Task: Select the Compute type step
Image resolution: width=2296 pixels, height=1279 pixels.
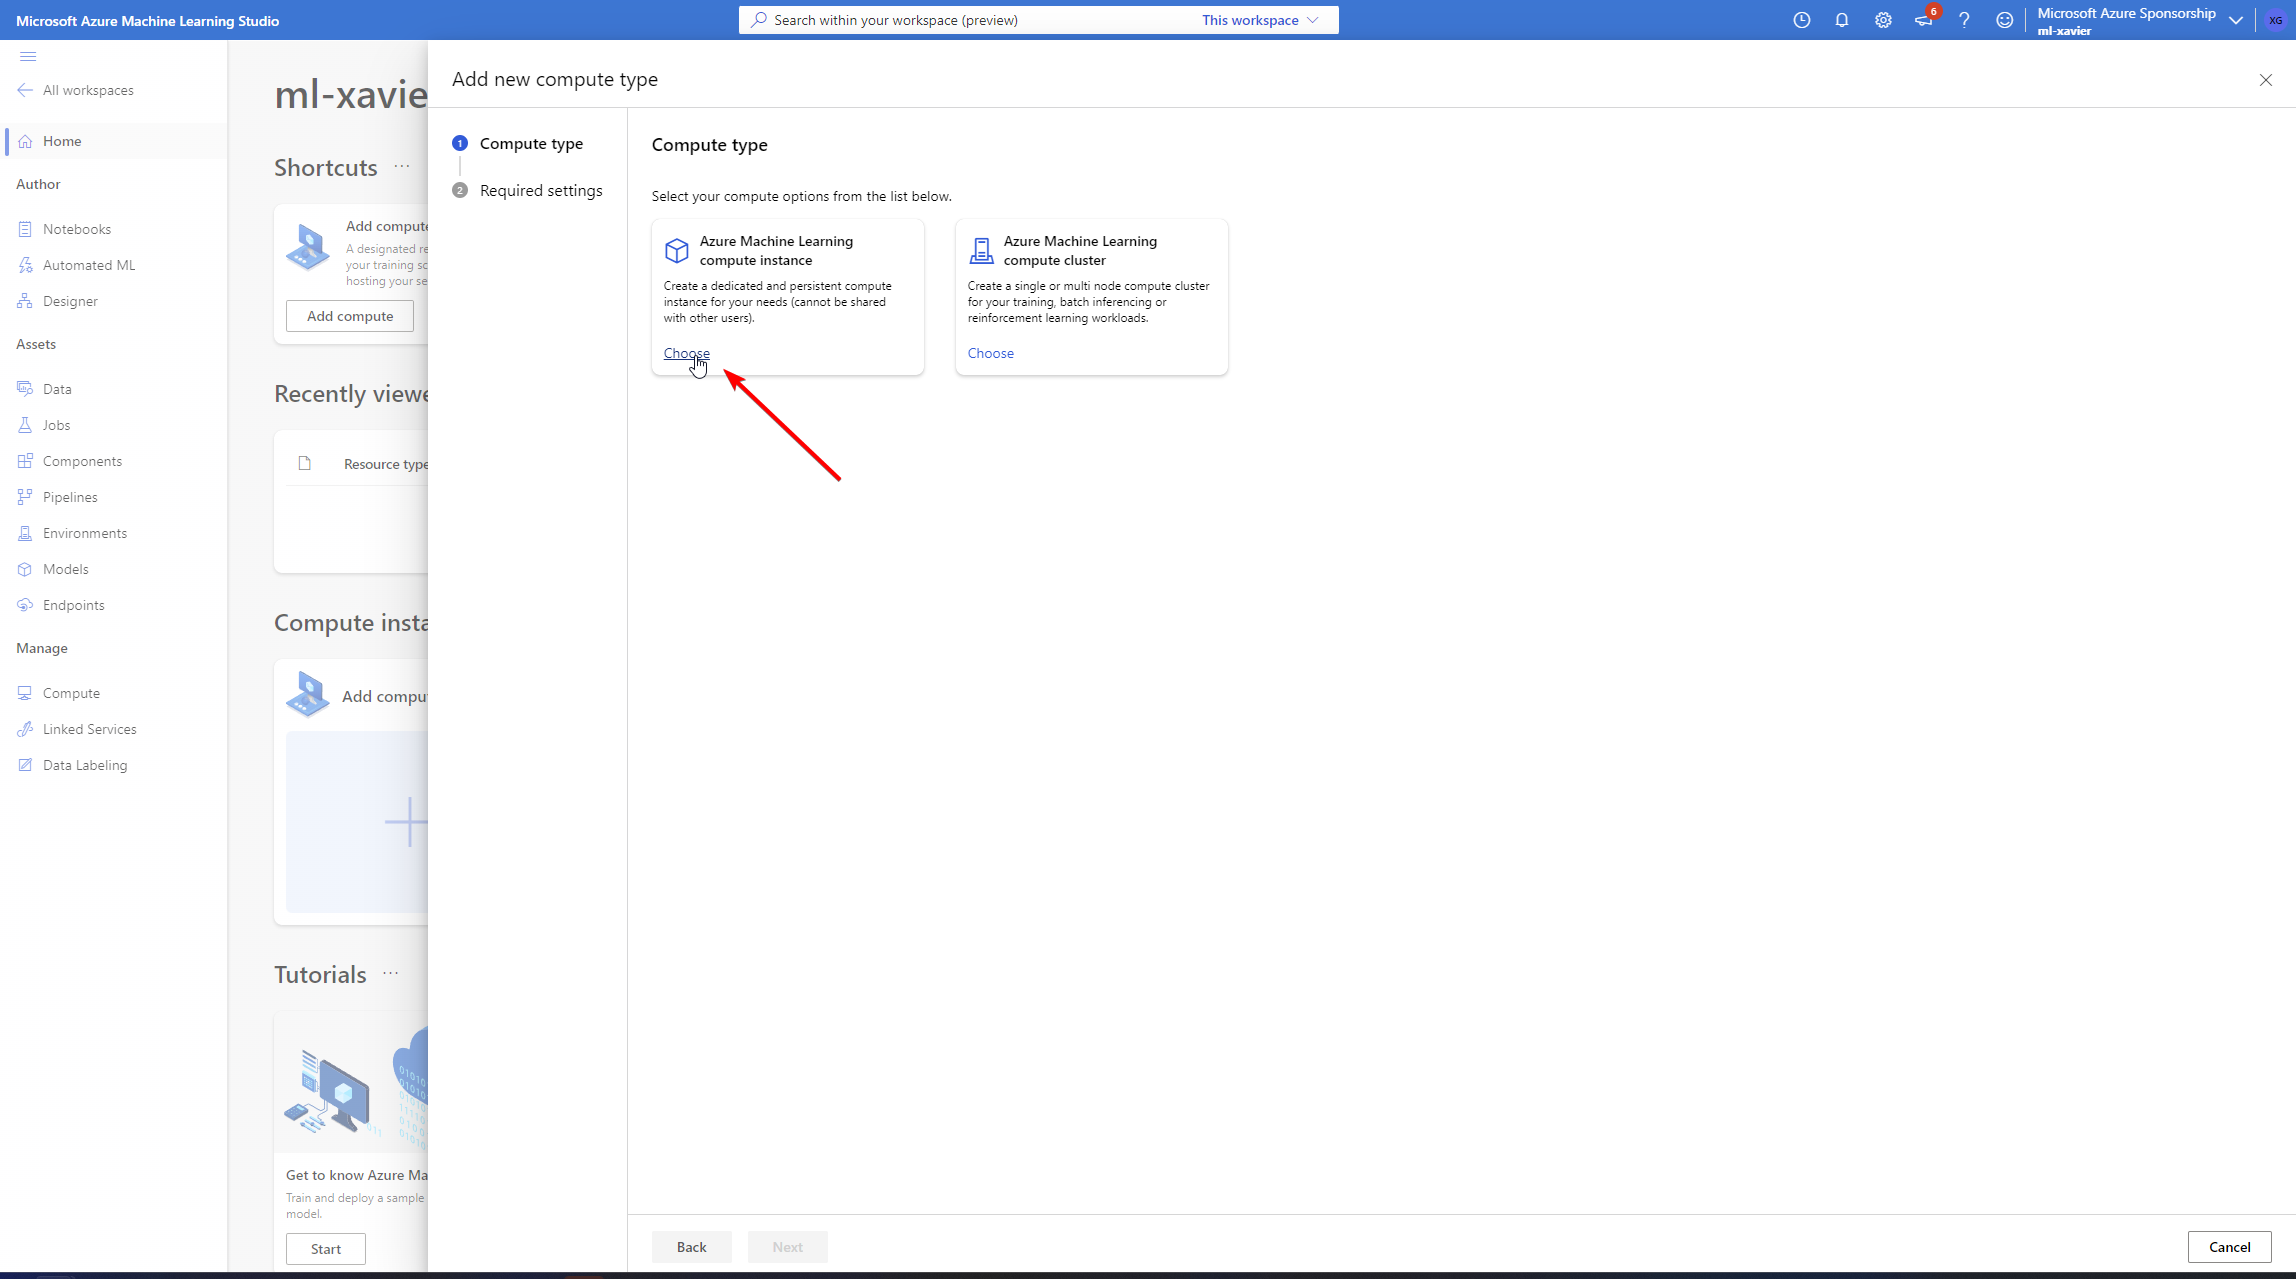Action: (x=530, y=143)
